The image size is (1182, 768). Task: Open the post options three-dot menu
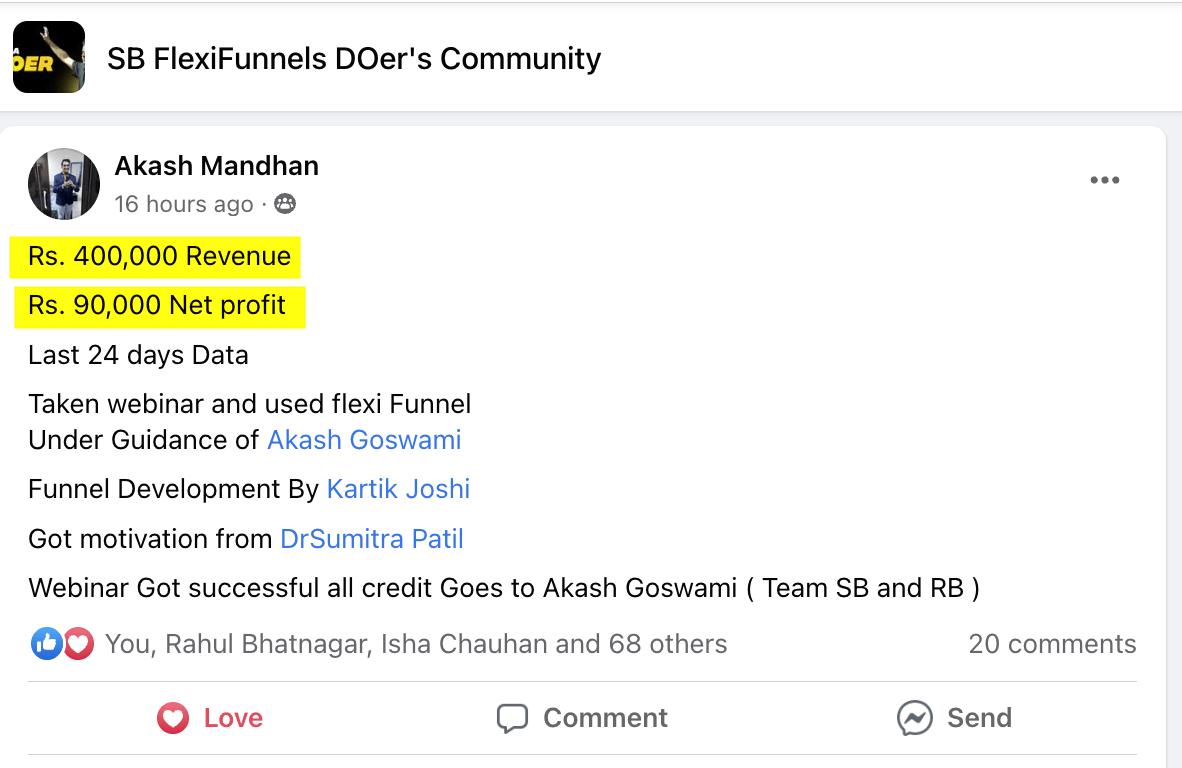click(1104, 179)
